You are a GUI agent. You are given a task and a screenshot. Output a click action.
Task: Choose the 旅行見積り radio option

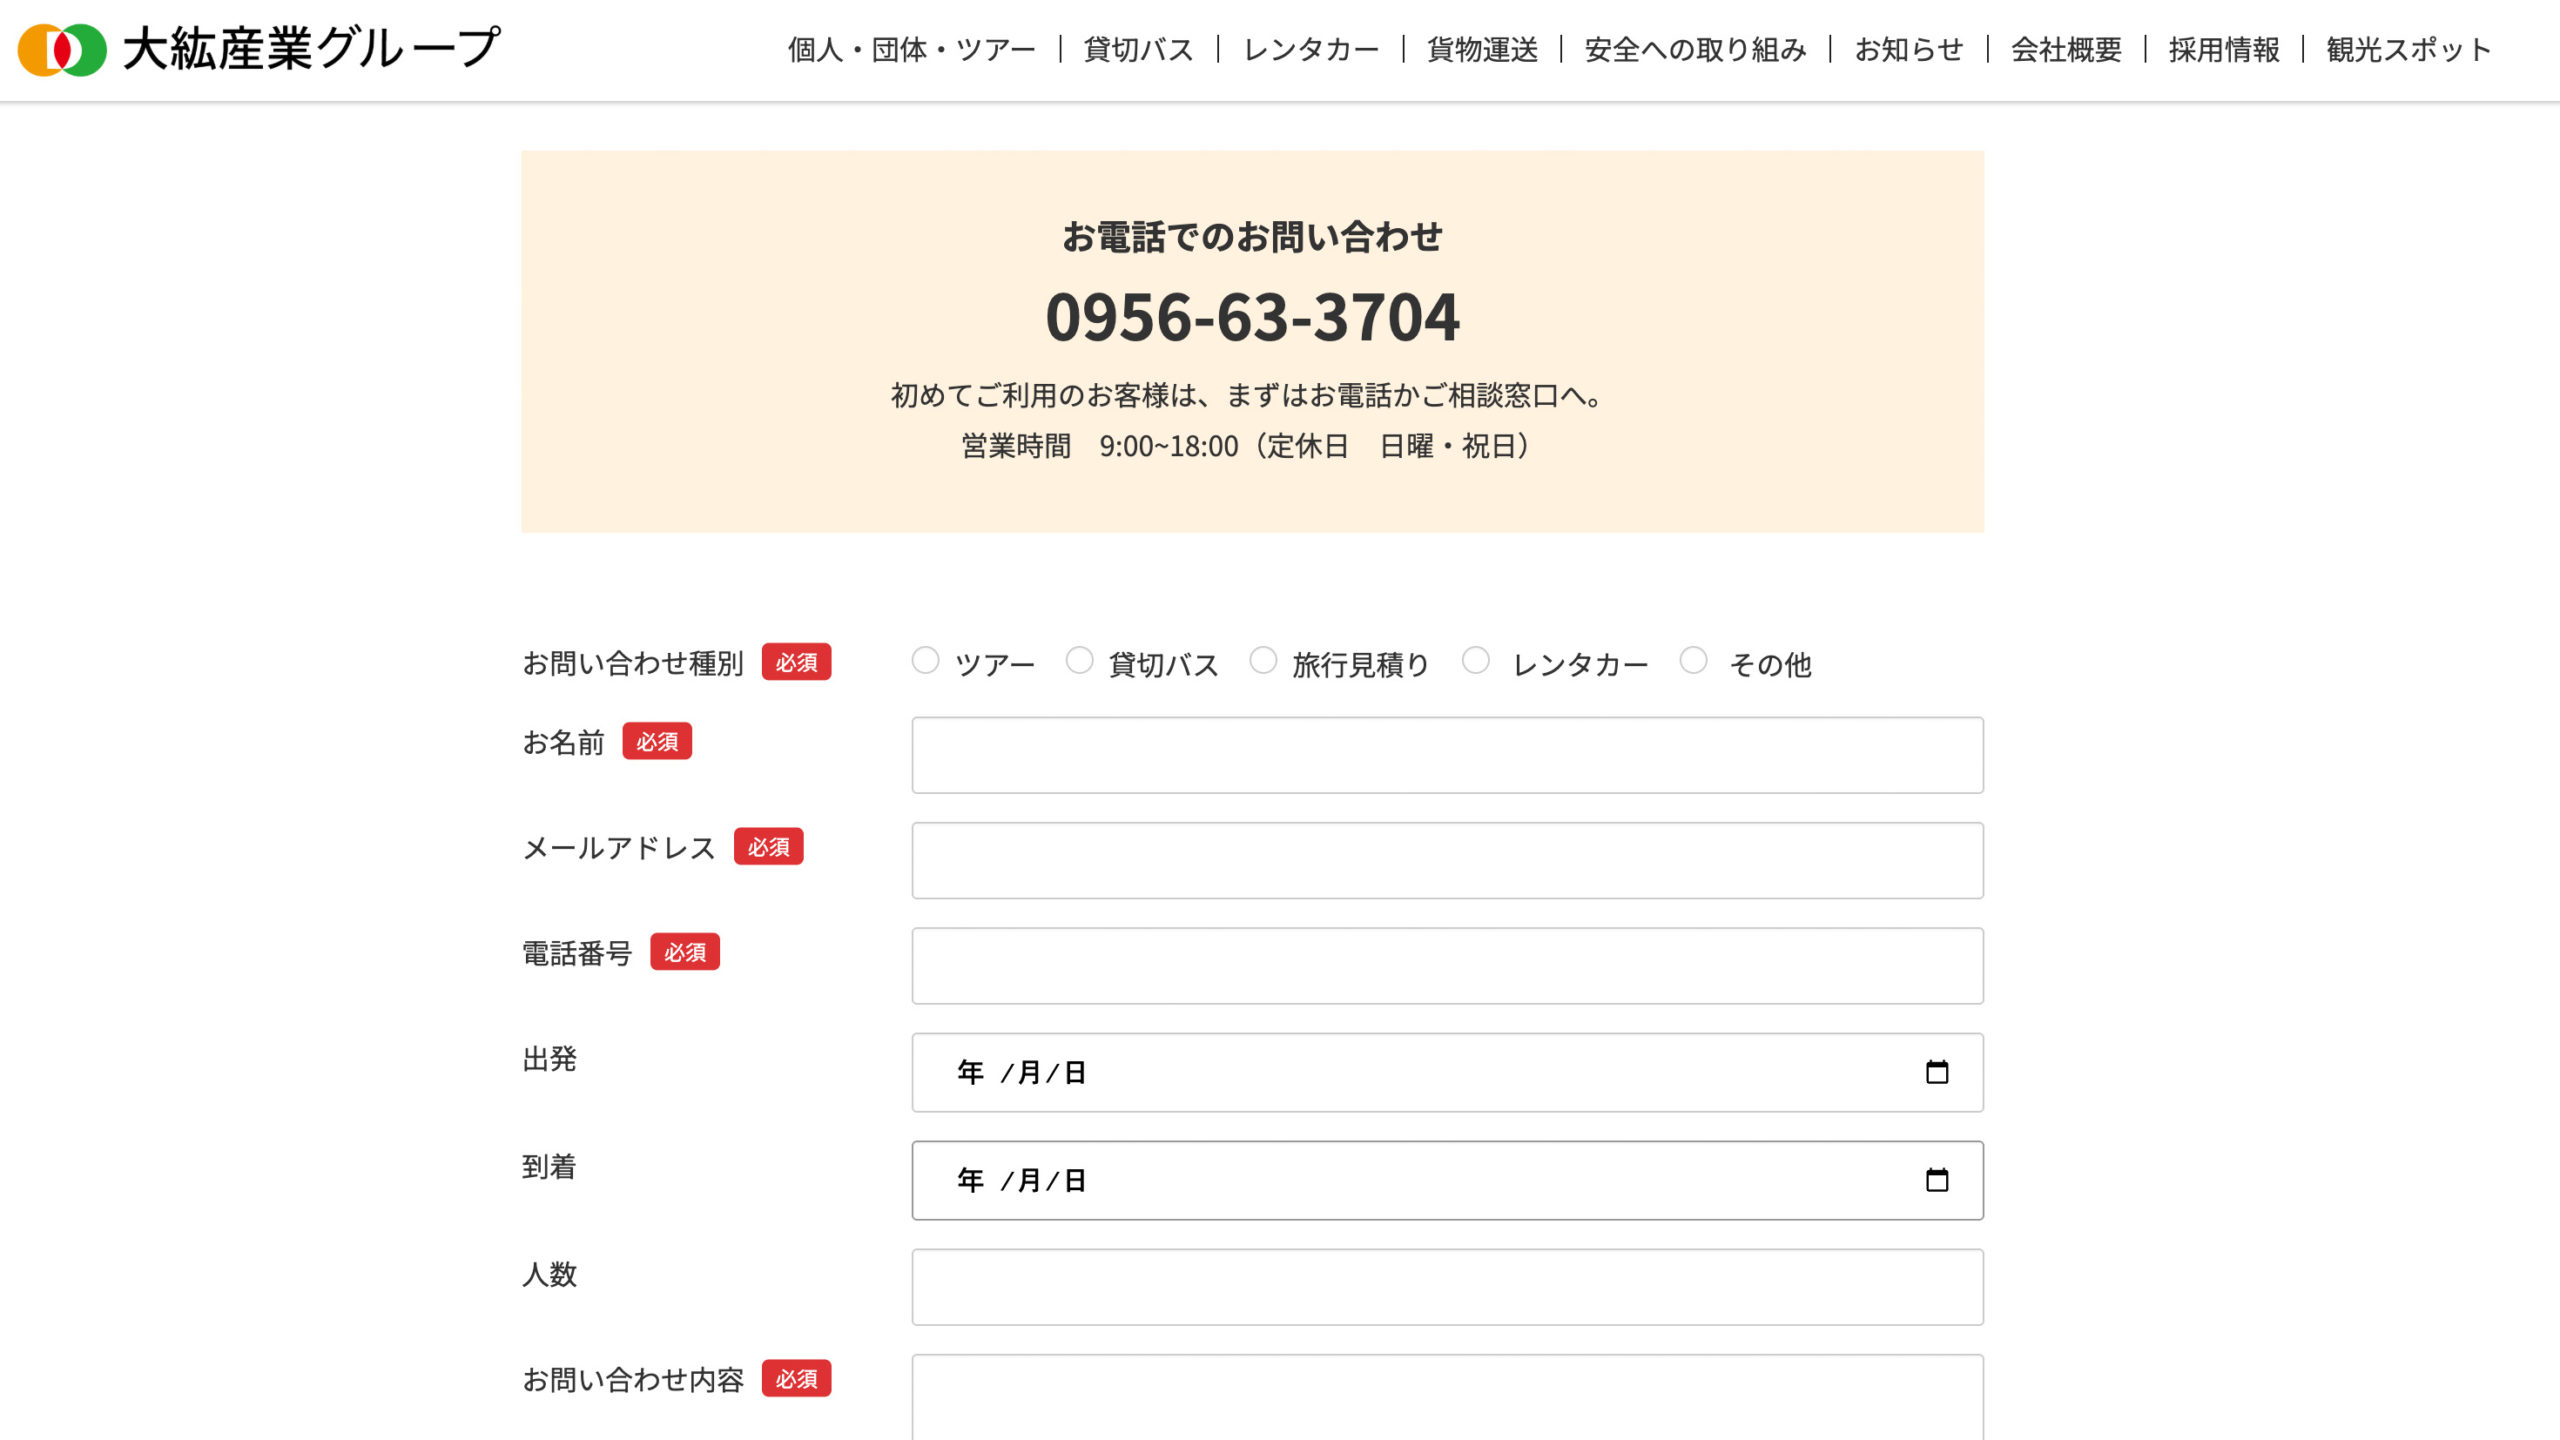1263,660
